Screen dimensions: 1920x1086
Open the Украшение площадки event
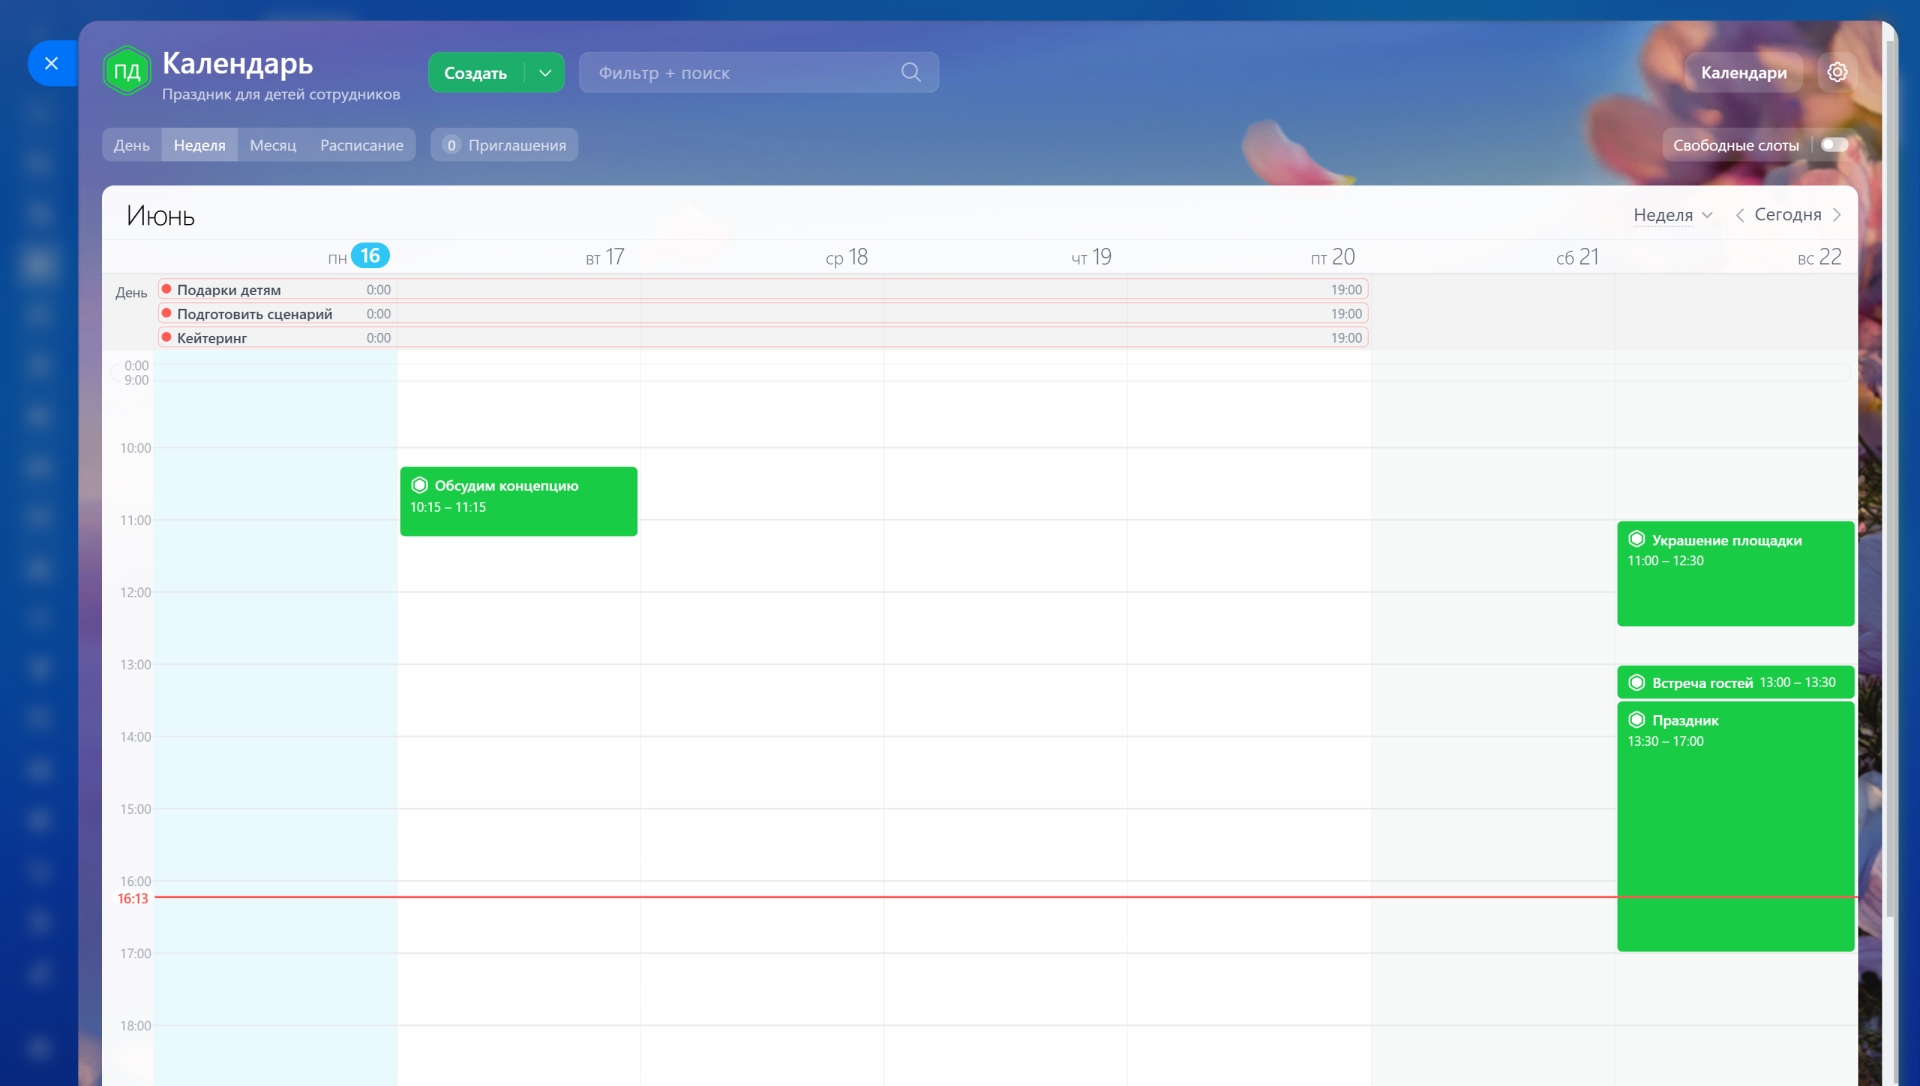point(1735,574)
